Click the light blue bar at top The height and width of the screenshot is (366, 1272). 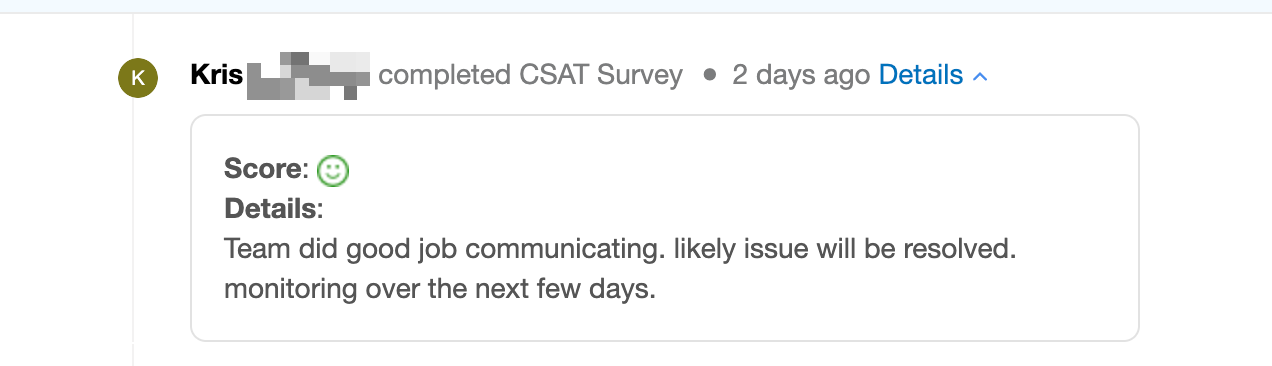tap(636, 6)
